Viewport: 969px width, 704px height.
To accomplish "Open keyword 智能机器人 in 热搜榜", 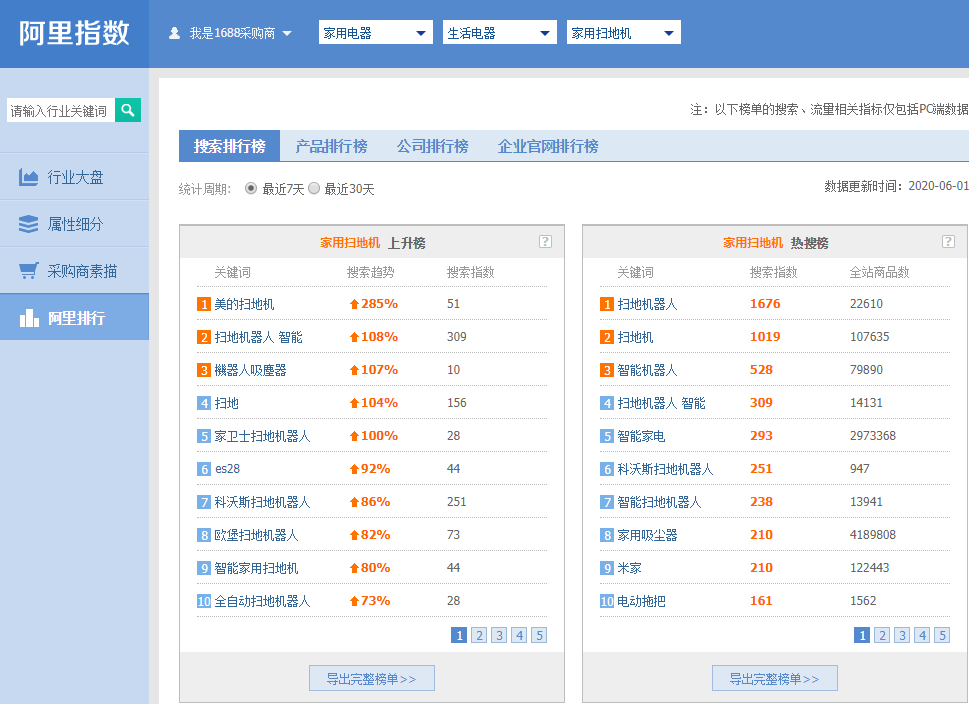I will tap(647, 370).
